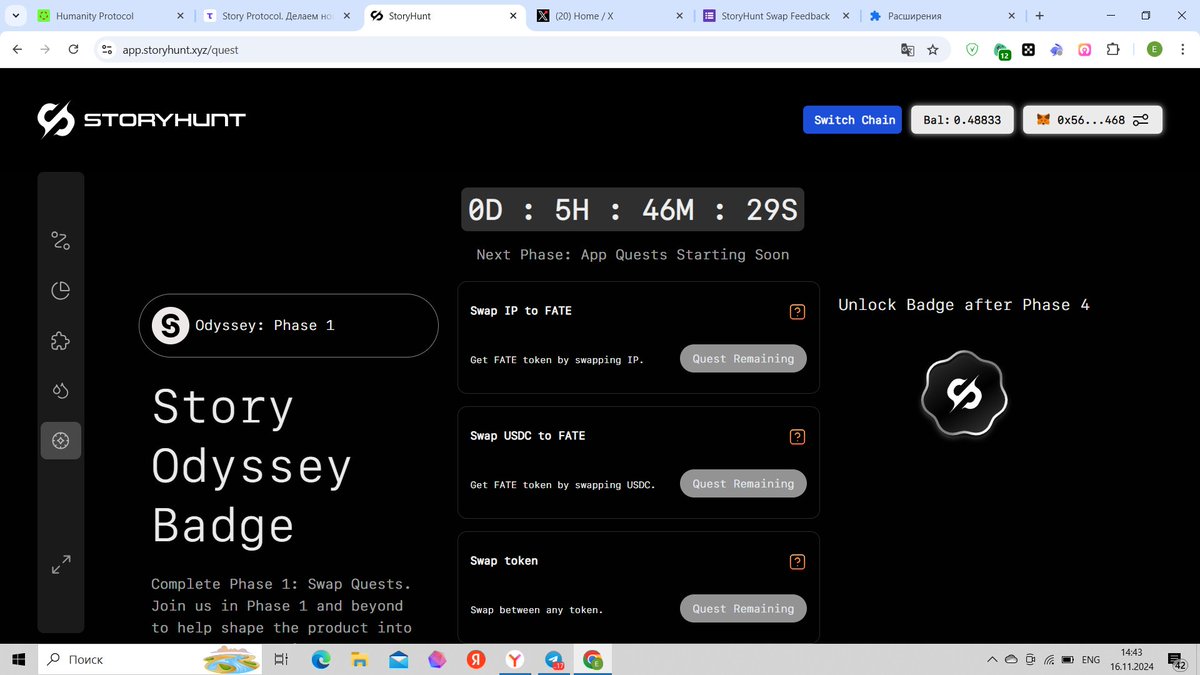Image resolution: width=1200 pixels, height=675 pixels.
Task: Open File Explorer from the taskbar
Action: point(360,660)
